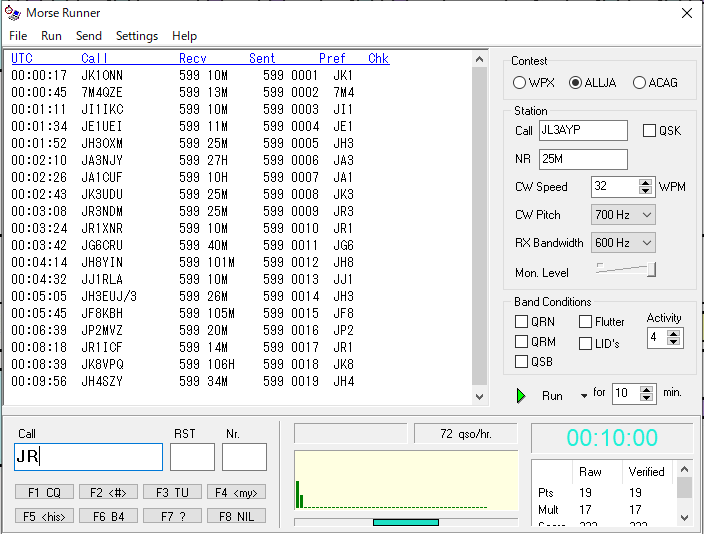Click the Call column header in log
Viewport: 704px width, 534px height.
coord(94,58)
